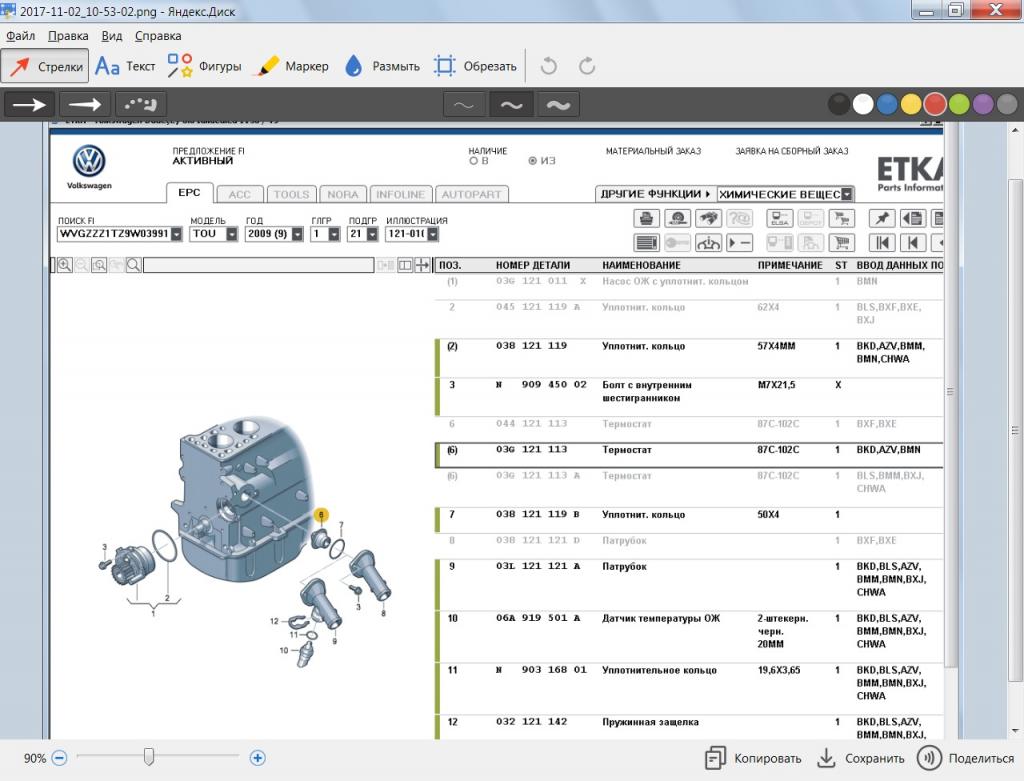The image size is (1024, 781).
Task: Pick the yellow color swatch
Action: point(911,104)
